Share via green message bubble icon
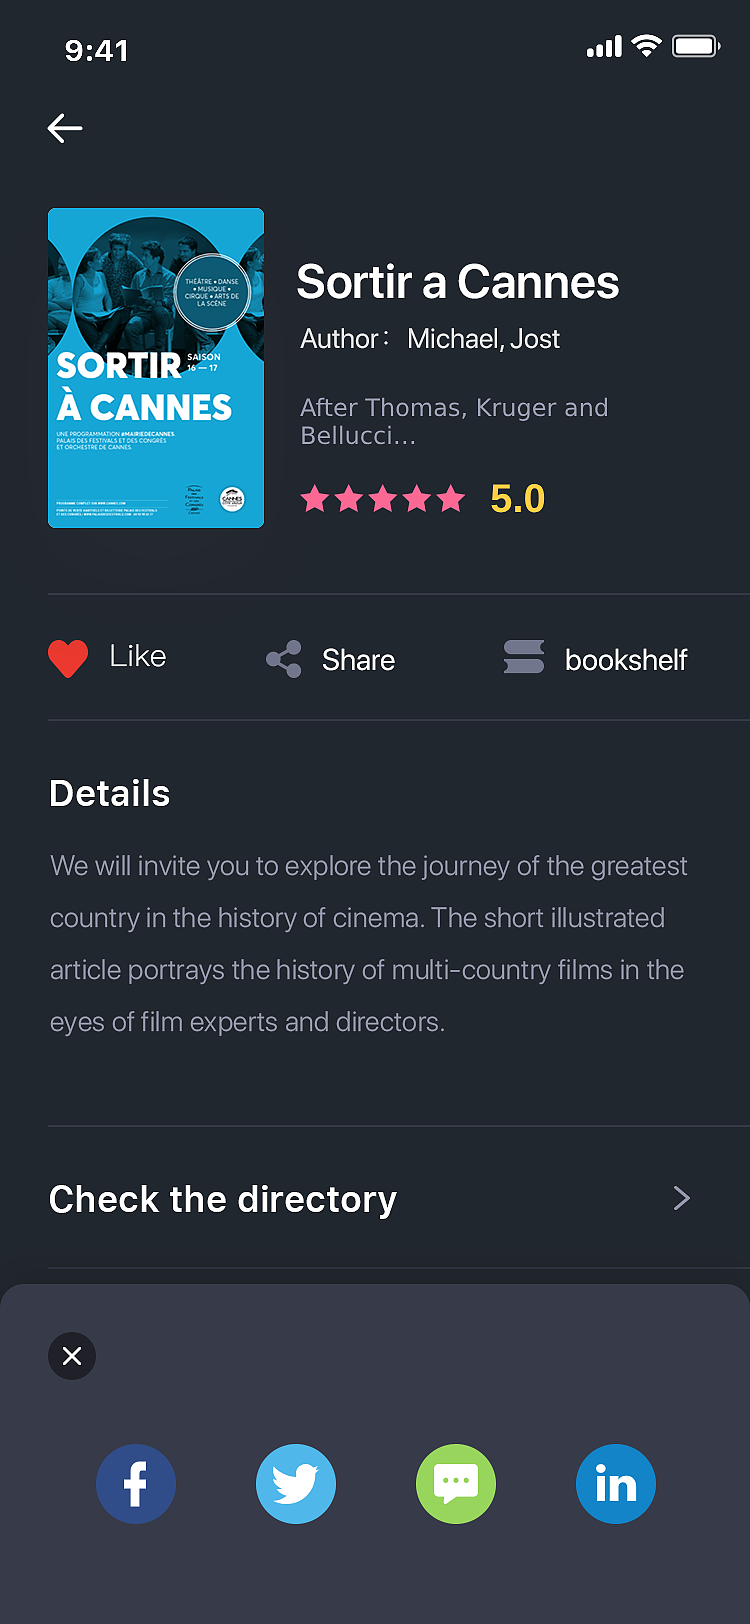This screenshot has width=750, height=1624. point(456,1484)
